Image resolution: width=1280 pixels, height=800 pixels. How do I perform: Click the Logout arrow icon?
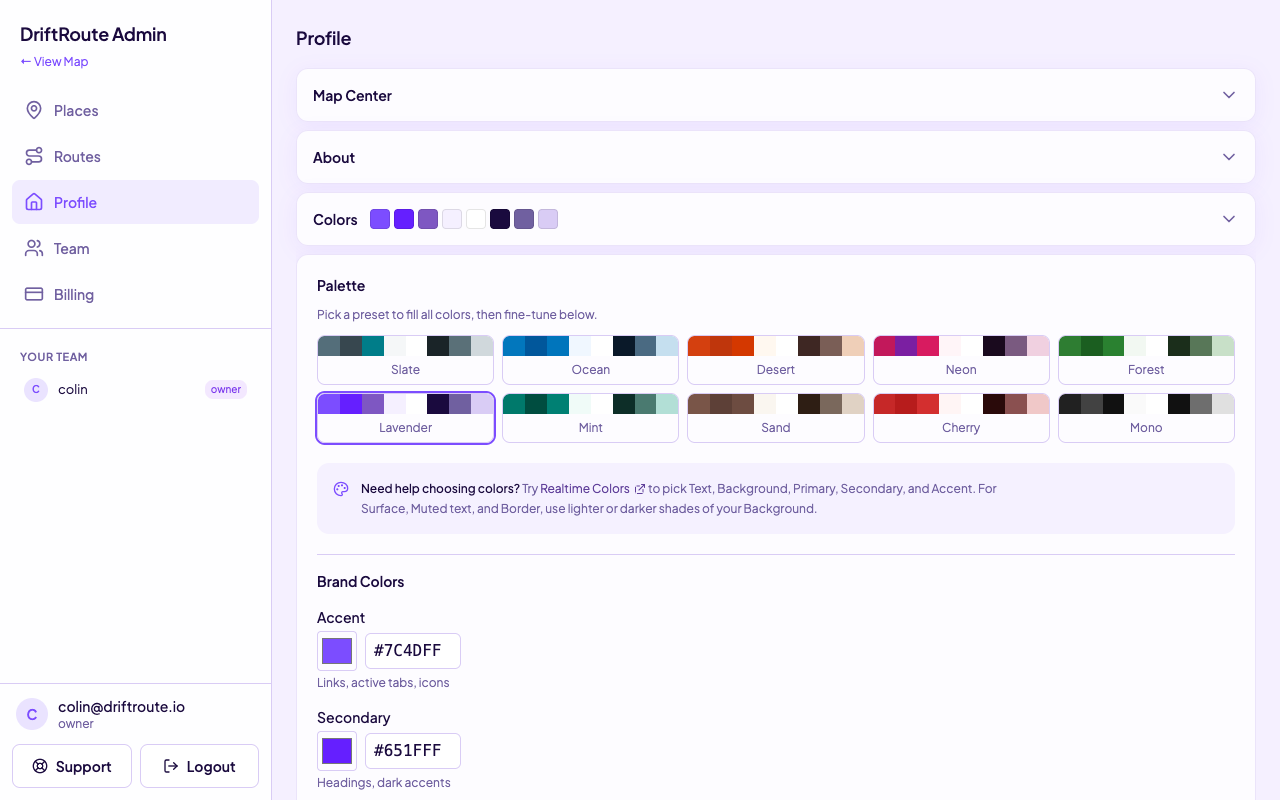tap(171, 766)
